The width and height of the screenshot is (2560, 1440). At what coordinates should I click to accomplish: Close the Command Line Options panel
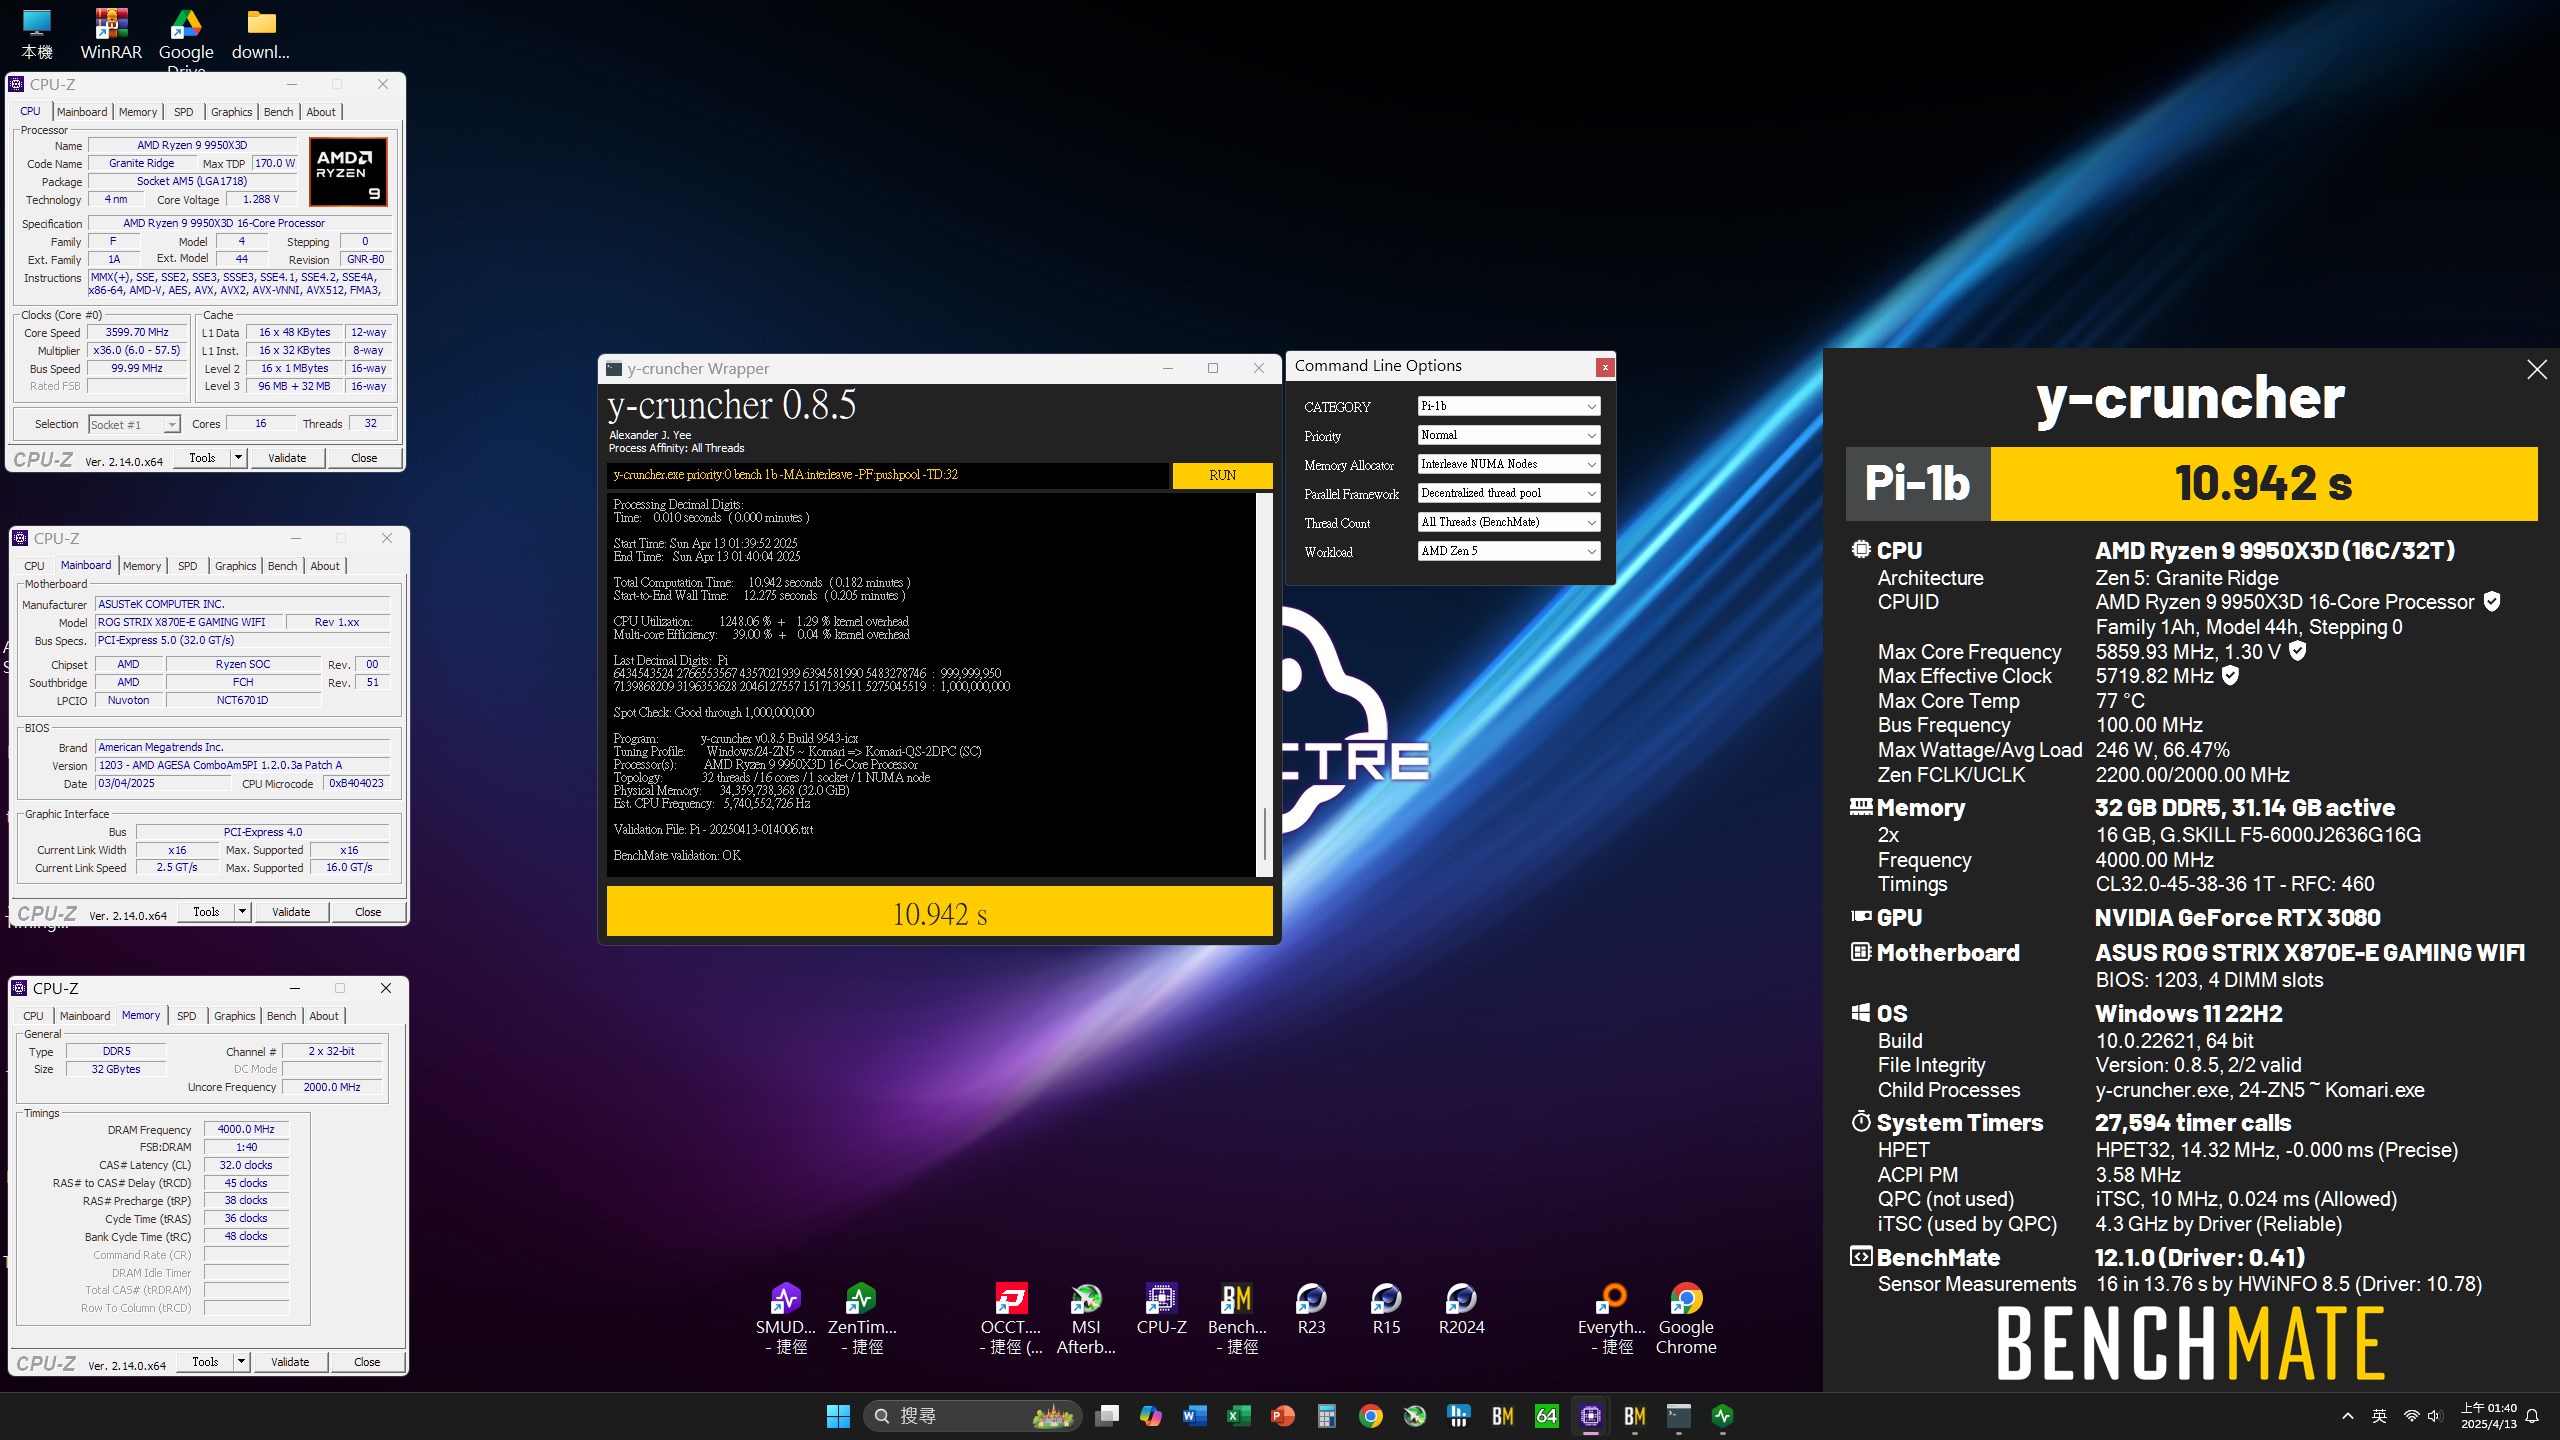pos(1605,367)
